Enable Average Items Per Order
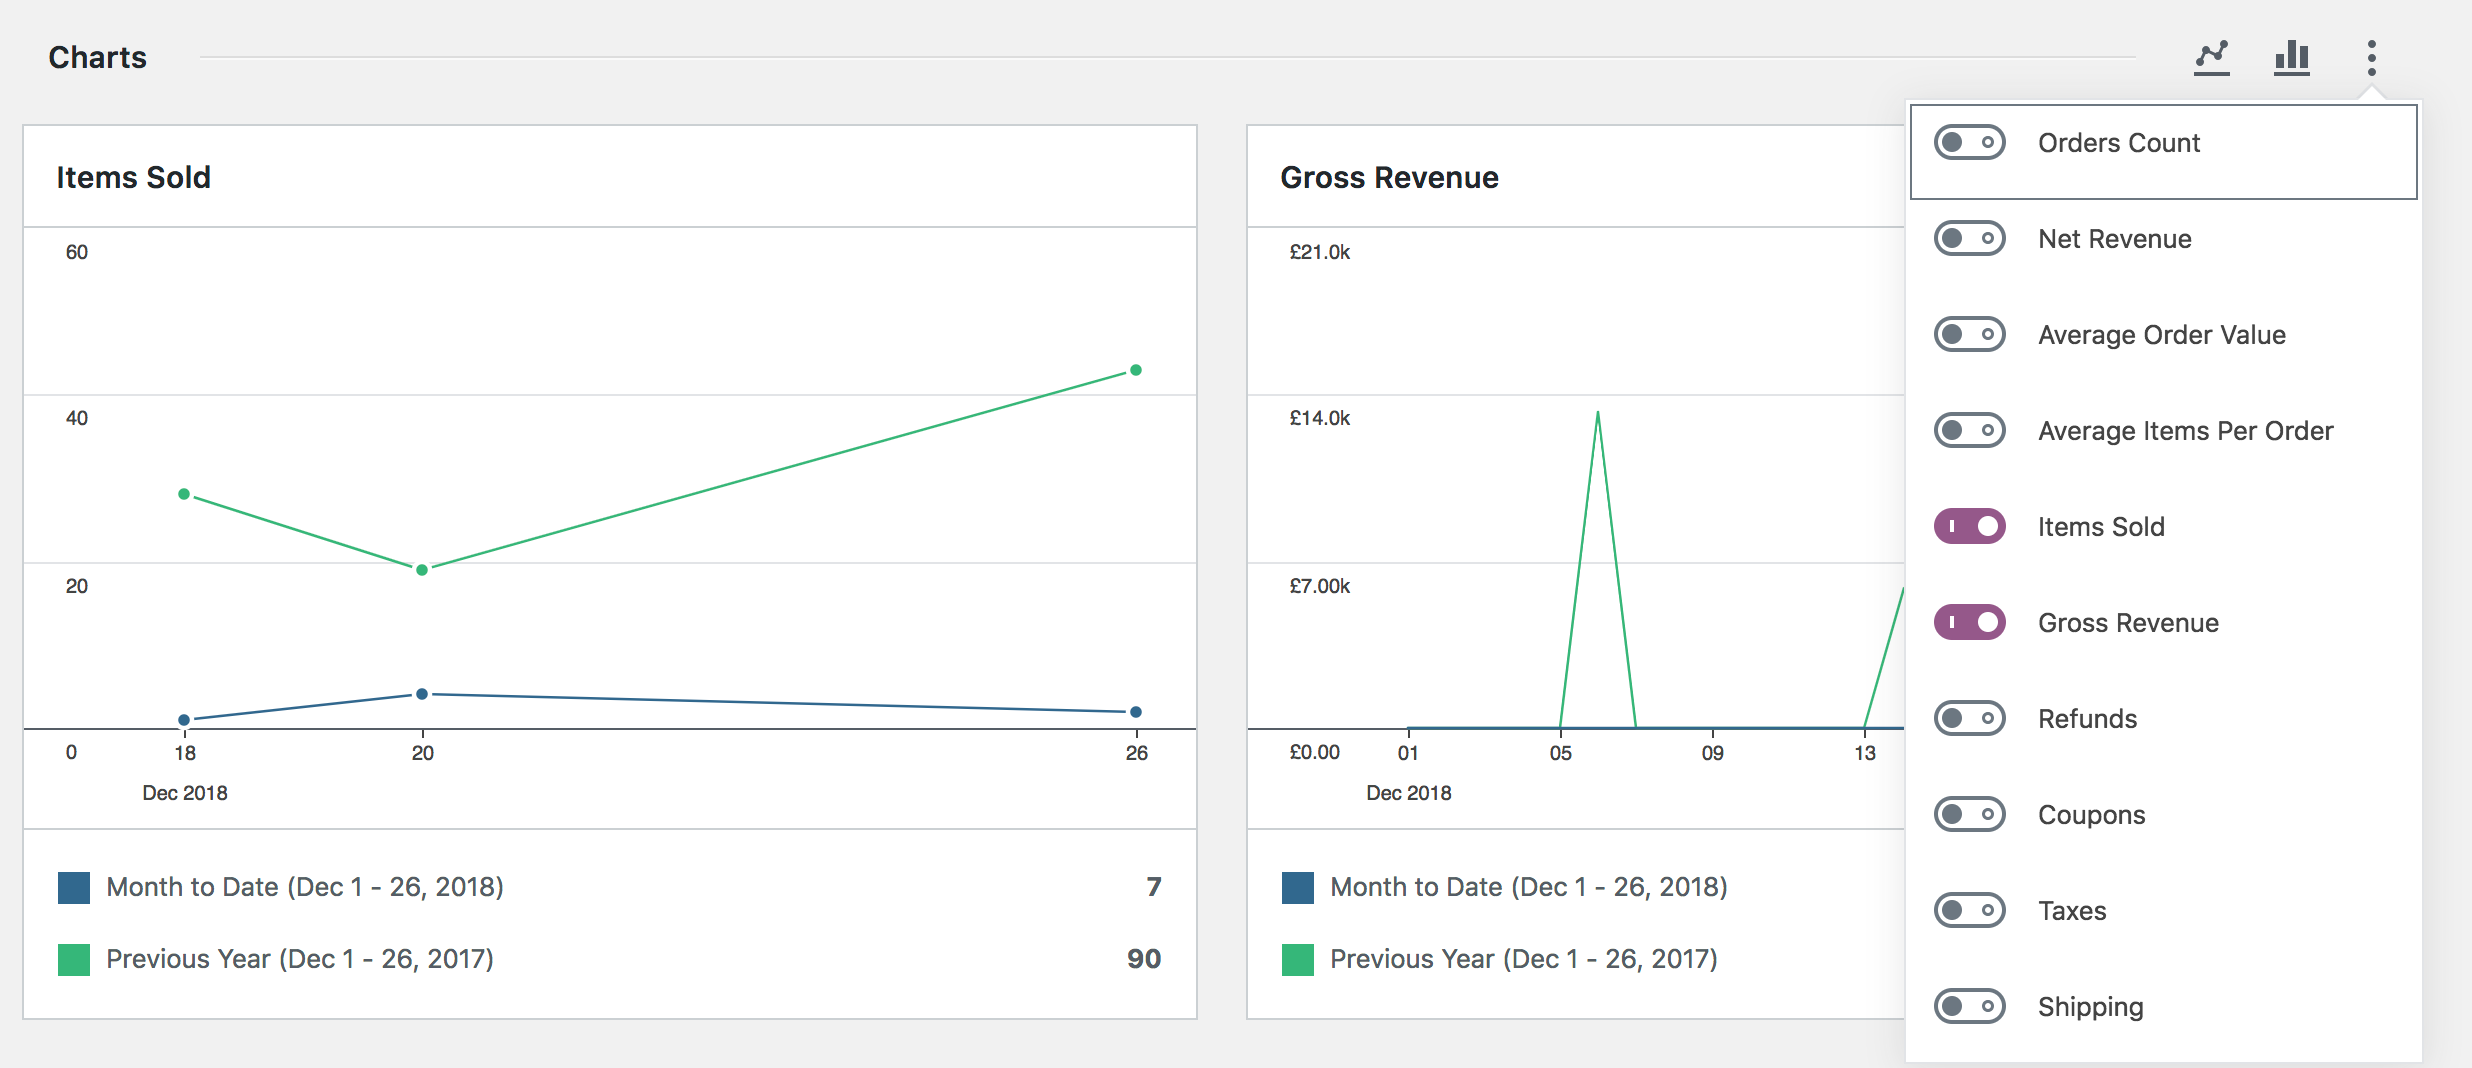 coord(1970,430)
